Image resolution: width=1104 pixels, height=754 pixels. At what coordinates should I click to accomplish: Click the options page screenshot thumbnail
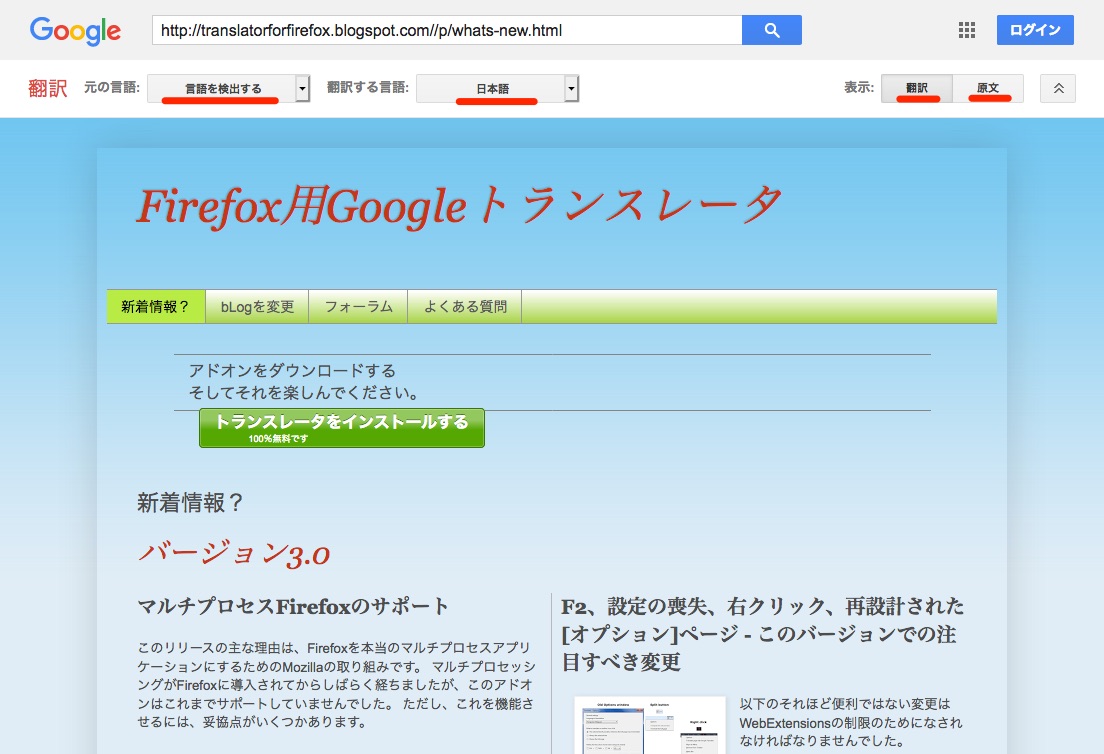tap(650, 726)
